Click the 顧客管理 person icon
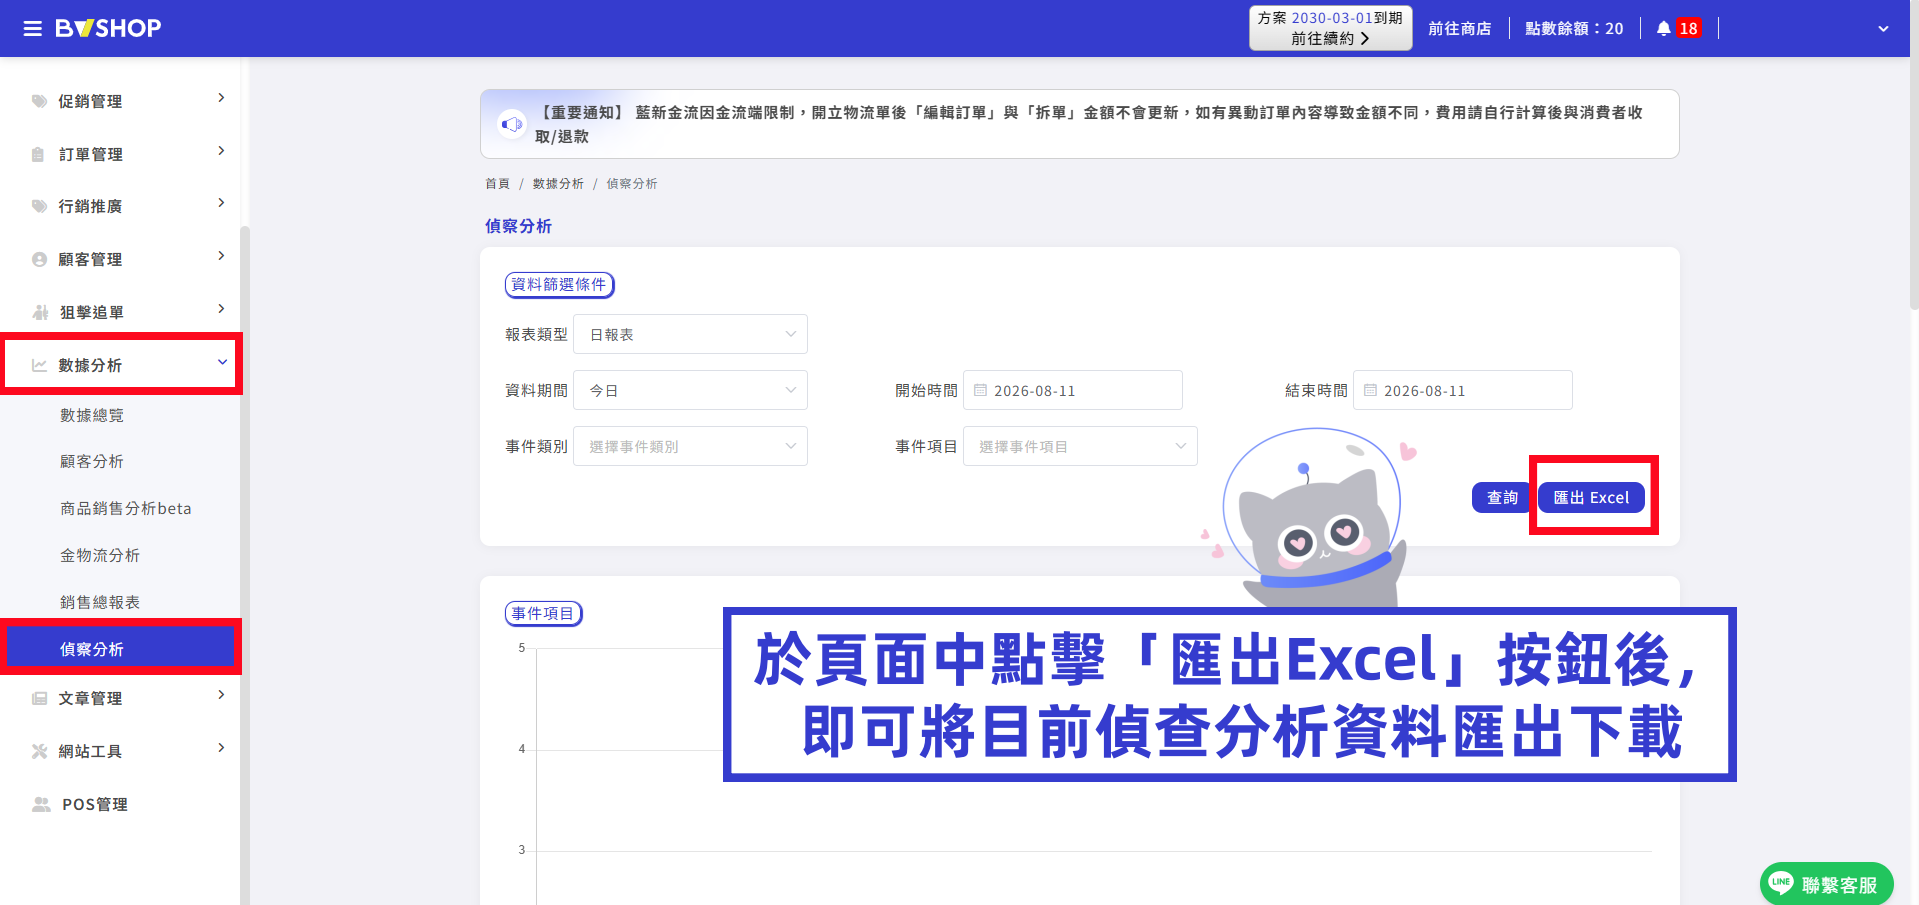The height and width of the screenshot is (905, 1919). coord(39,259)
